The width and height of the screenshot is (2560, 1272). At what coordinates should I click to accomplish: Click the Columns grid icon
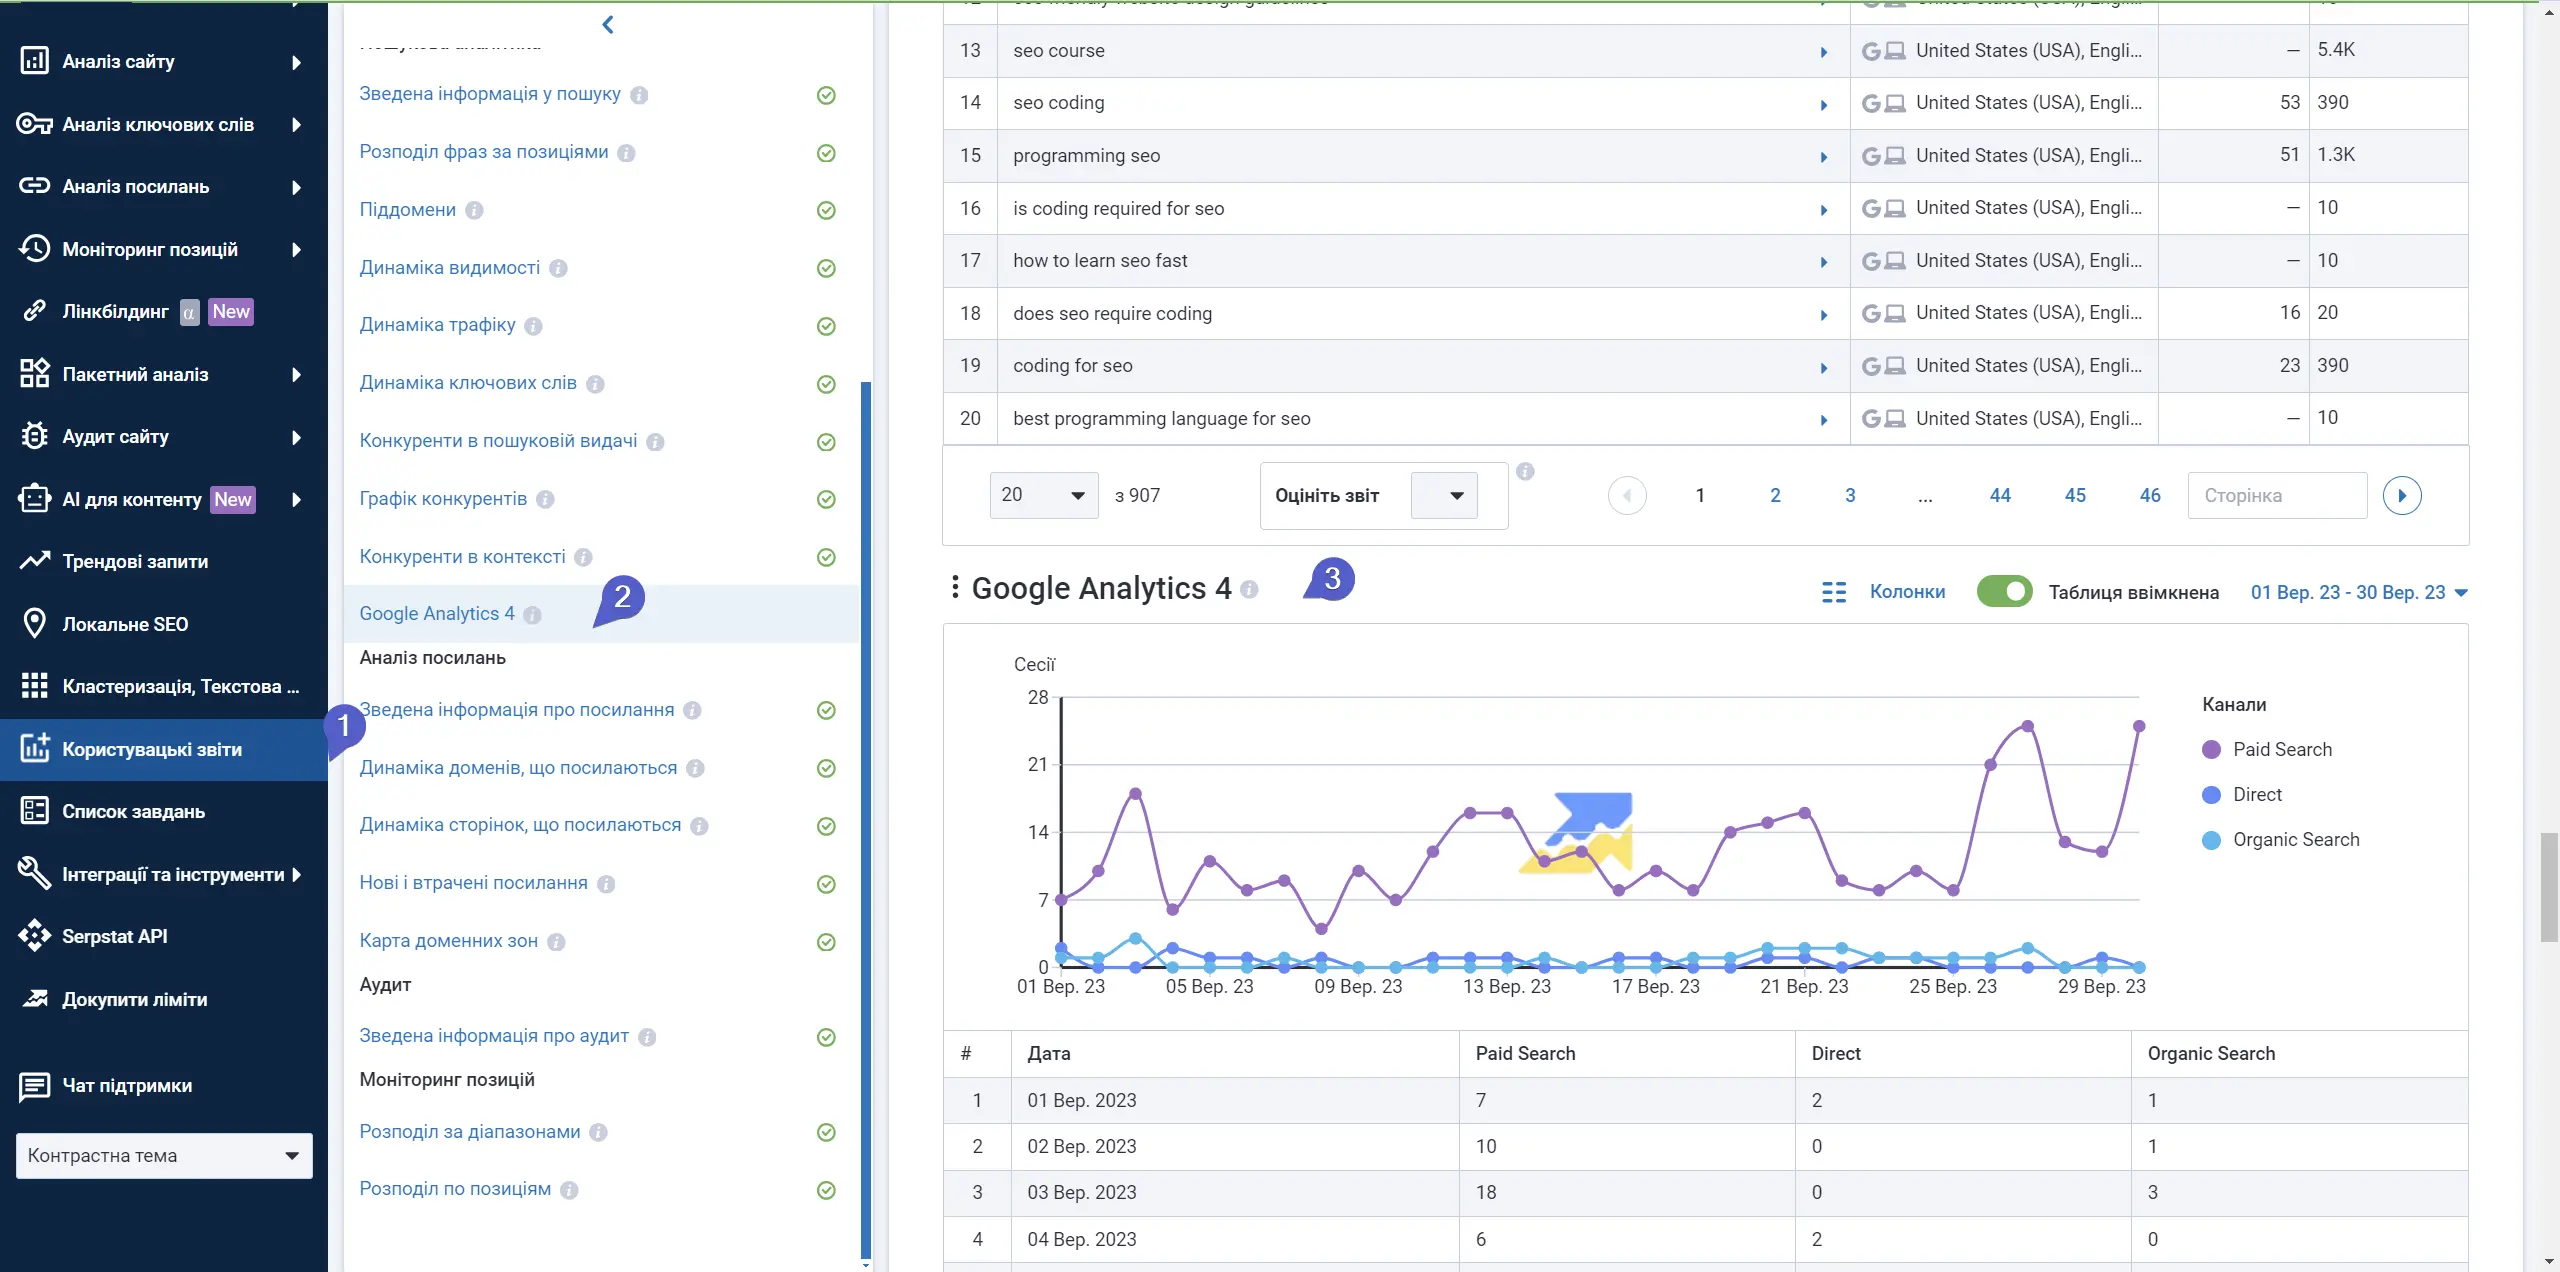(1834, 592)
